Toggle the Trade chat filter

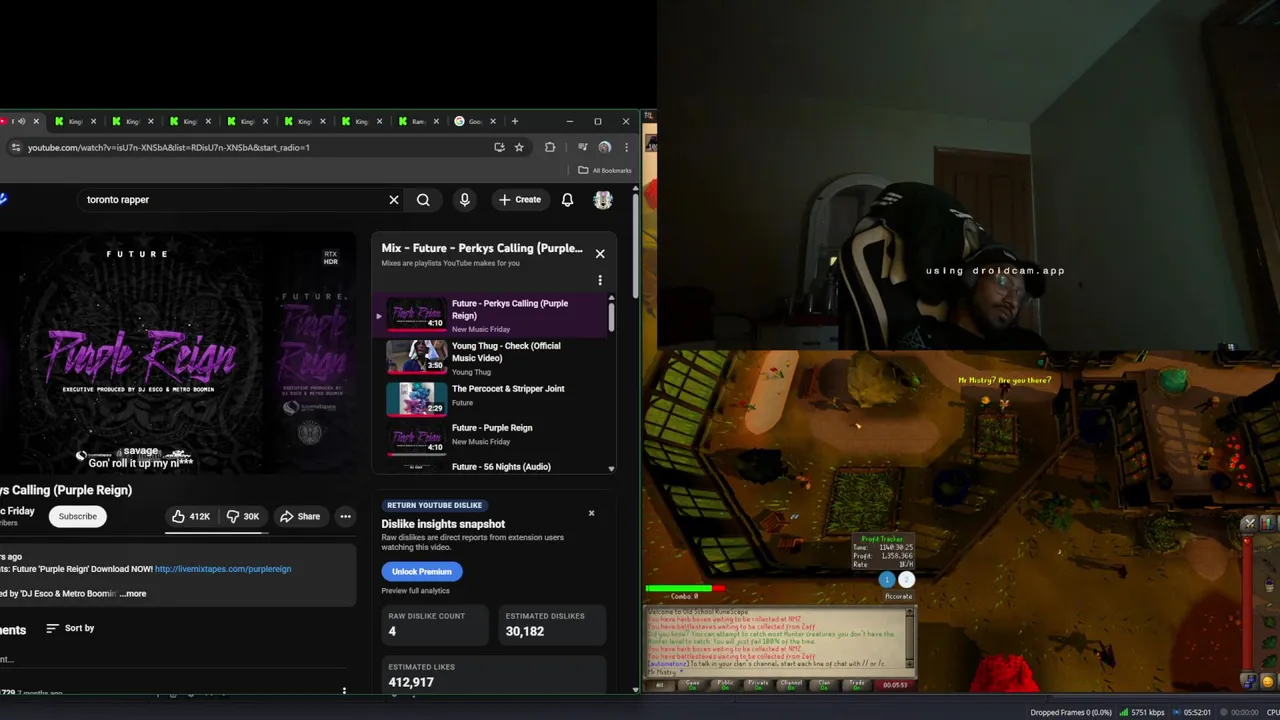pos(857,685)
